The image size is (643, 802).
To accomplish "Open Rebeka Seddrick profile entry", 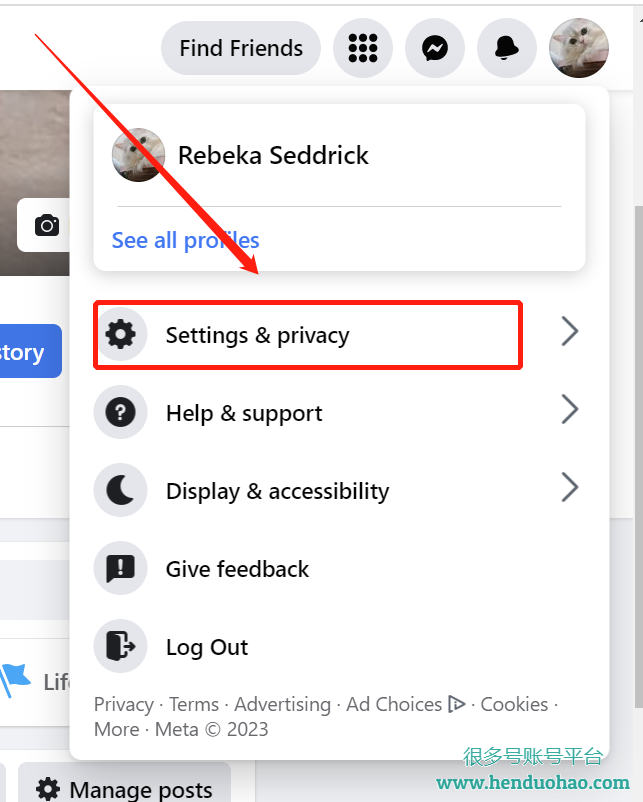I will (x=272, y=155).
